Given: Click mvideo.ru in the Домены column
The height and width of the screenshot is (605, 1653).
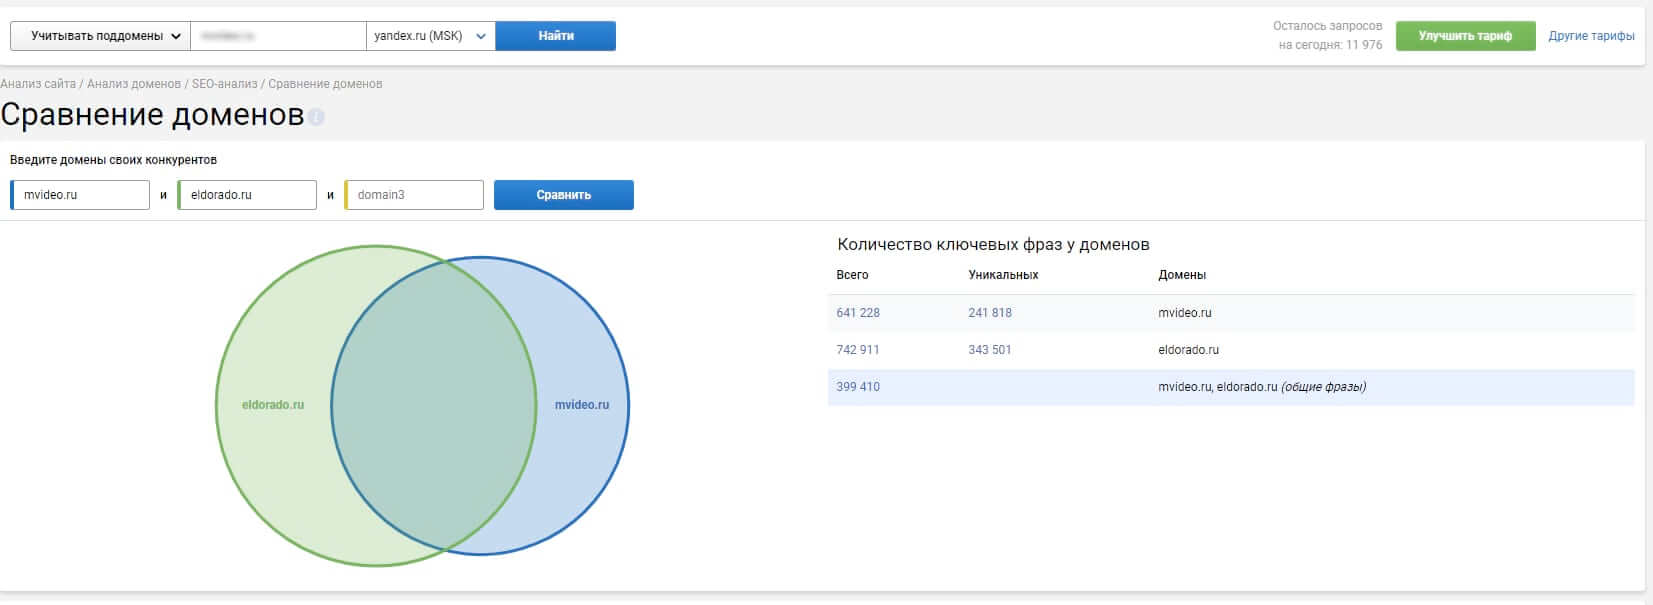Looking at the screenshot, I should pyautogui.click(x=1185, y=313).
